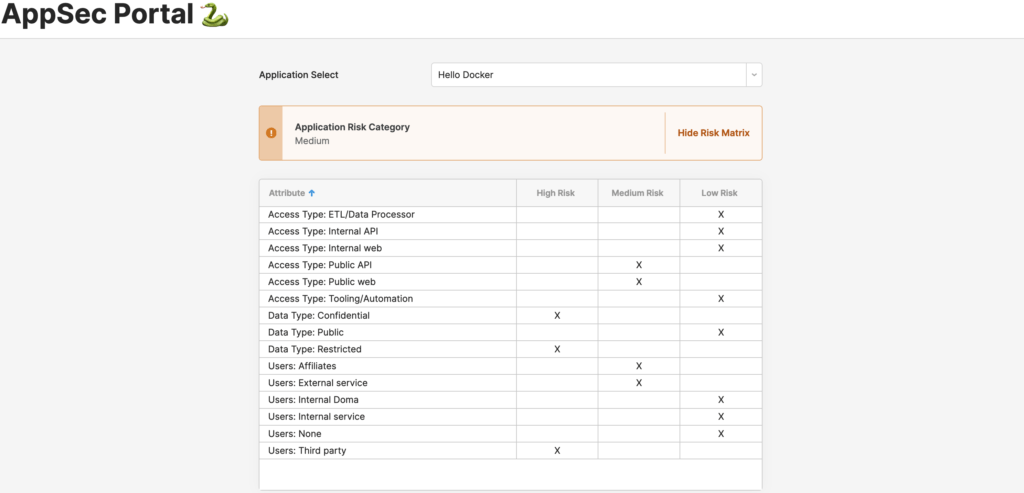The width and height of the screenshot is (1024, 493).
Task: Click High Risk X for Data Type: Confidential
Action: pos(557,315)
